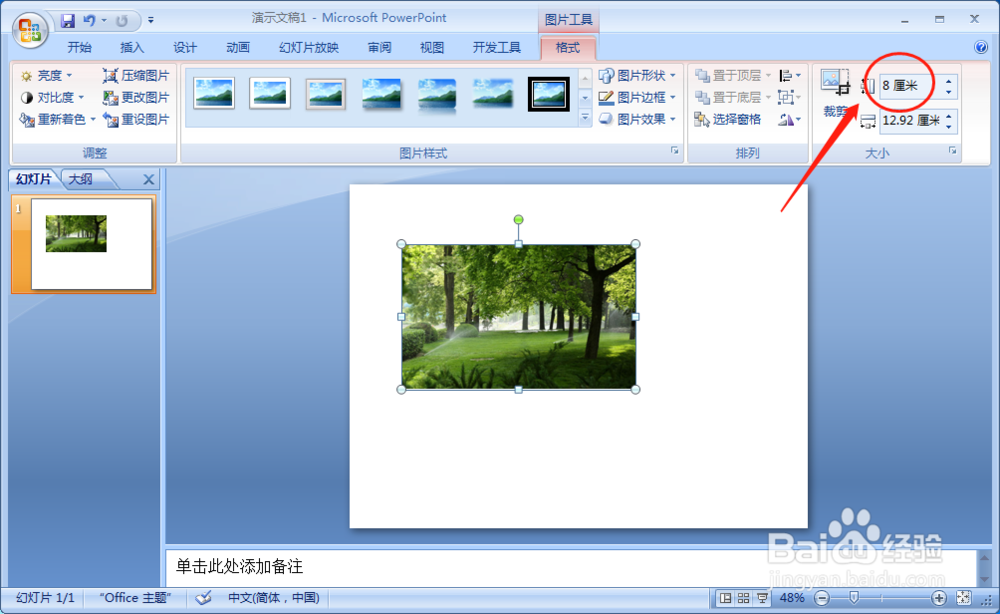
Task: Switch to the 大纲 outline tab
Action: click(81, 180)
